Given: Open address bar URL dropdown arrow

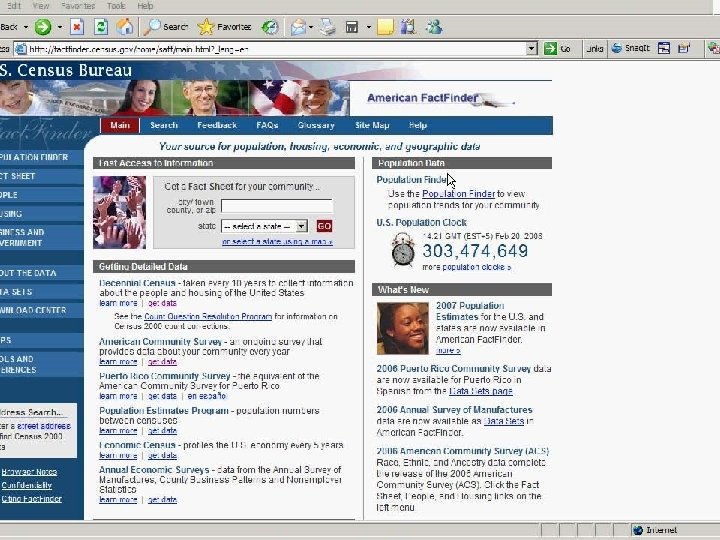Looking at the screenshot, I should pos(531,48).
